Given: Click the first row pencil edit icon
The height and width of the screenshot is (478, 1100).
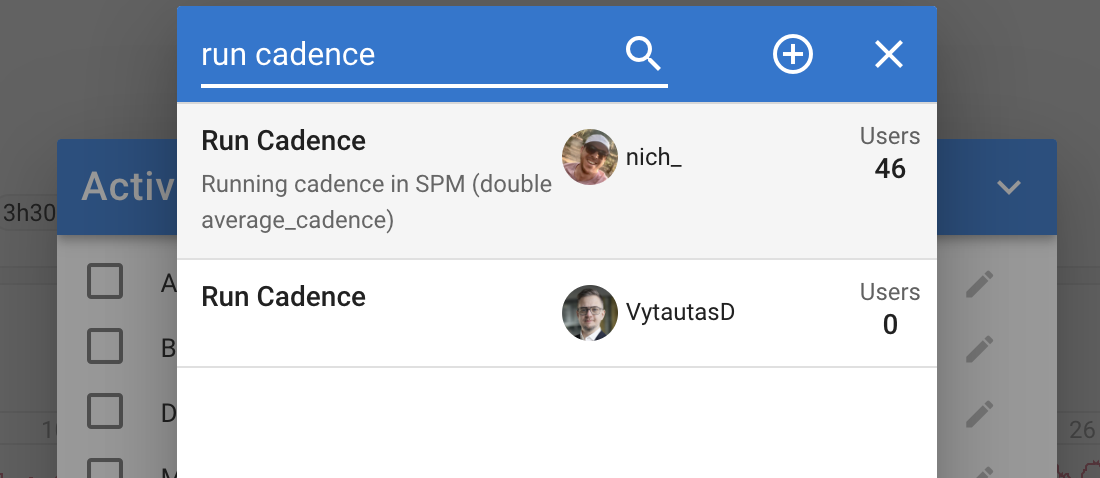Looking at the screenshot, I should [979, 284].
